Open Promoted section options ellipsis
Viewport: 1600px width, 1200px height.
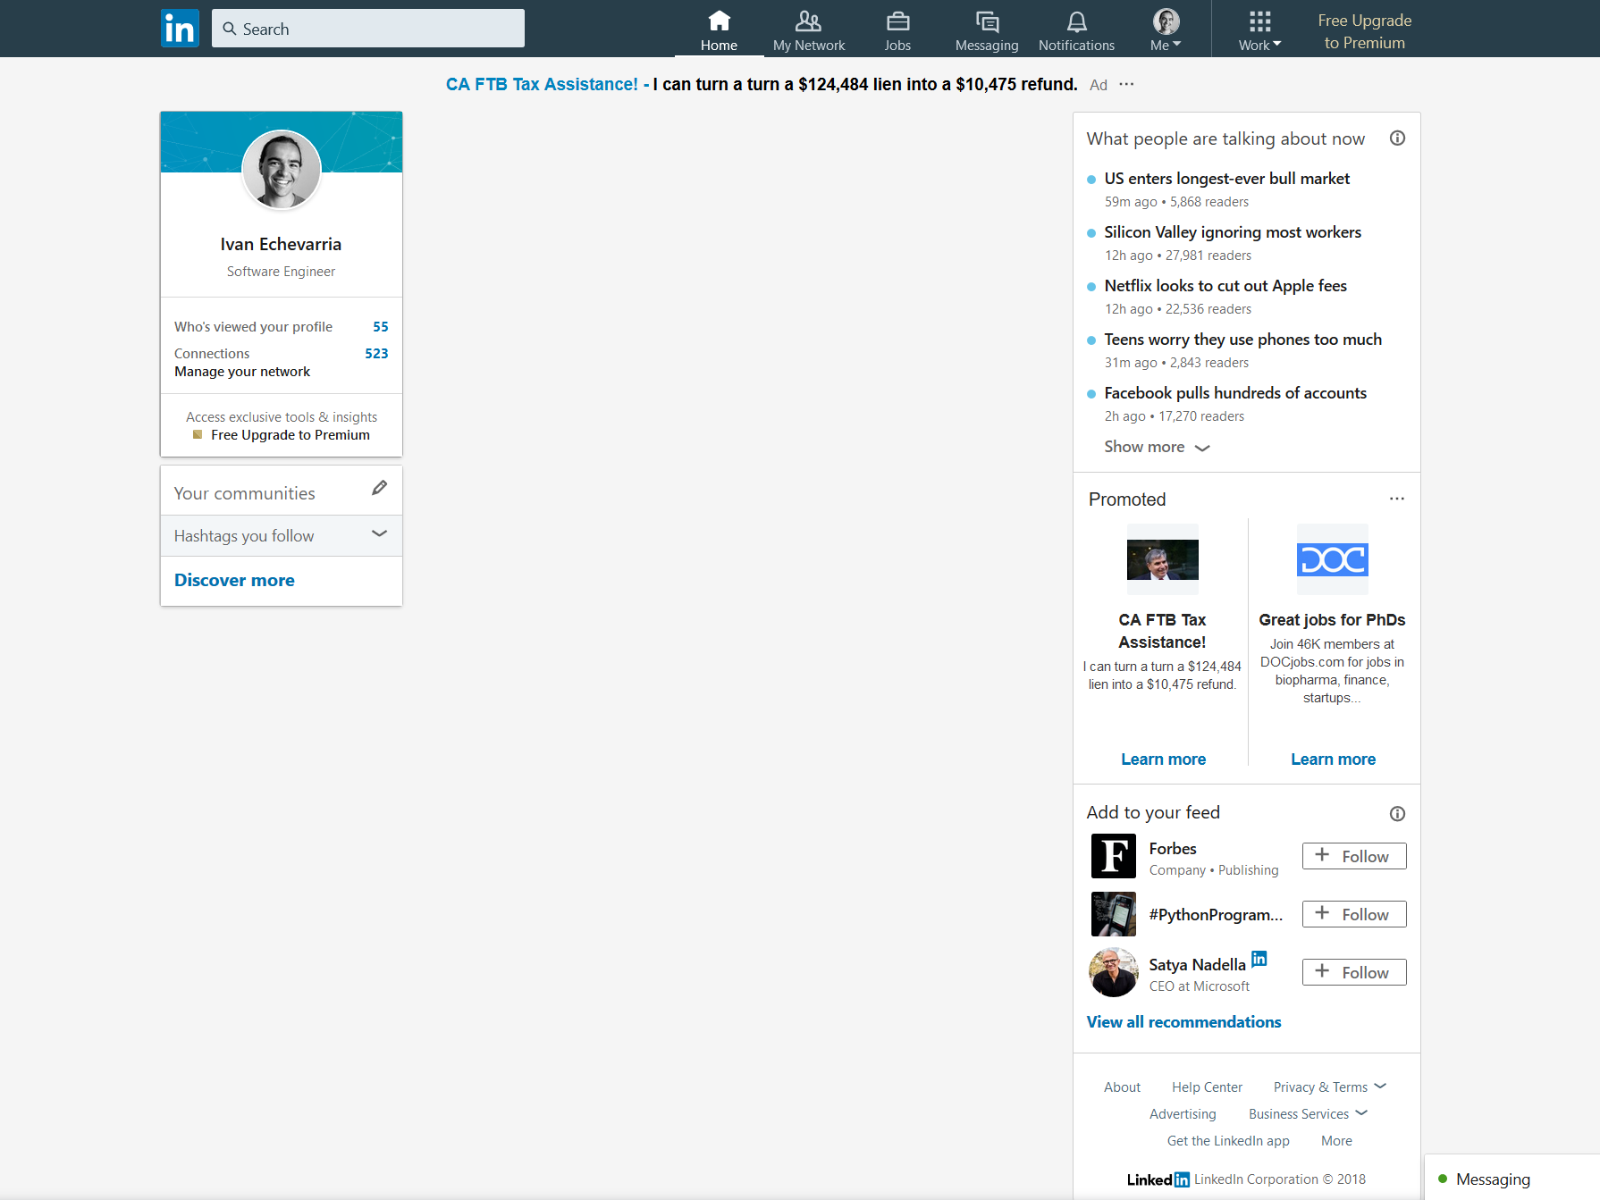pyautogui.click(x=1397, y=498)
